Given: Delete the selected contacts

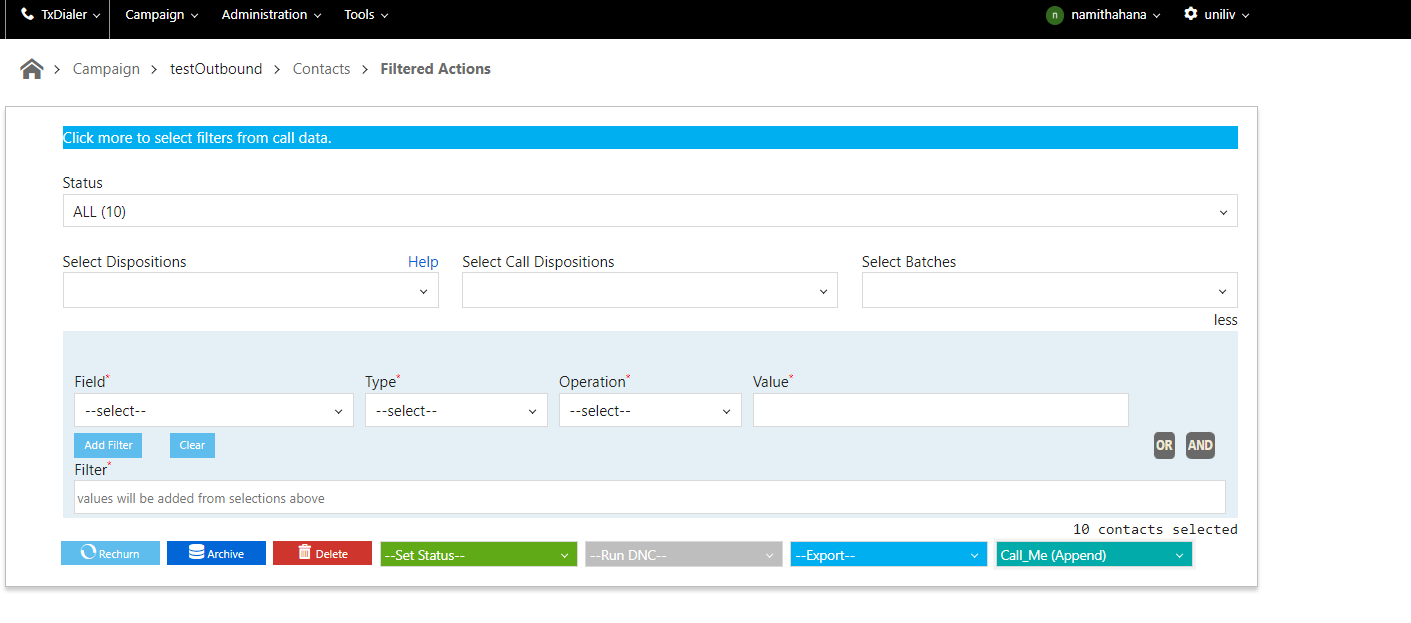Looking at the screenshot, I should point(322,553).
